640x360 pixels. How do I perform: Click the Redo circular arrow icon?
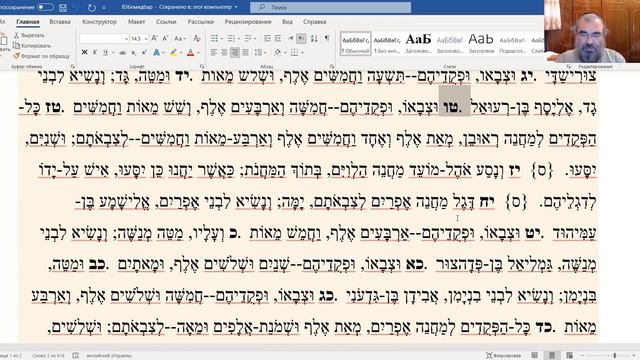pos(92,7)
